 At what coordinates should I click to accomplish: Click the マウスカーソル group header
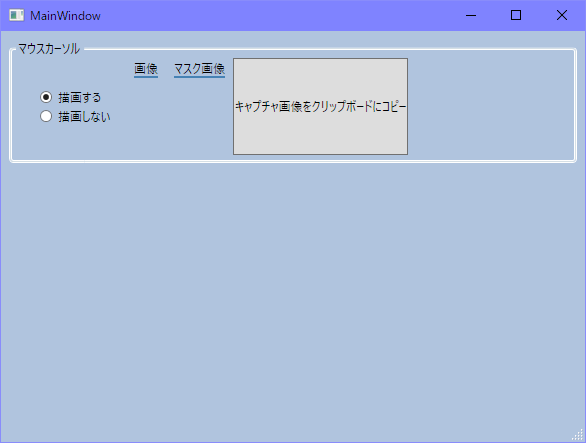click(x=49, y=49)
